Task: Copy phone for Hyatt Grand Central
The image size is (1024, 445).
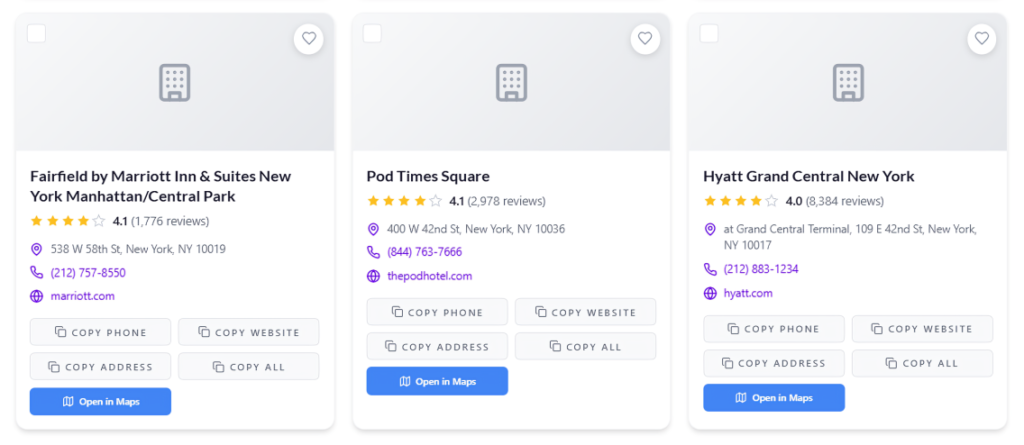Action: click(x=774, y=329)
